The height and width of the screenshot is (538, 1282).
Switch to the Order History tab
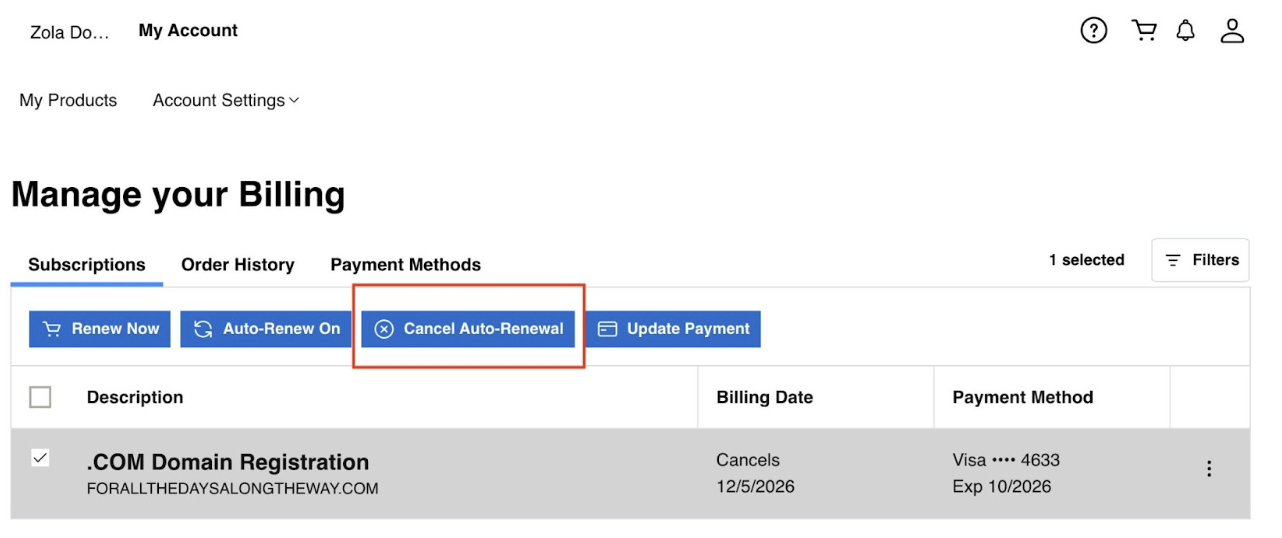(238, 265)
